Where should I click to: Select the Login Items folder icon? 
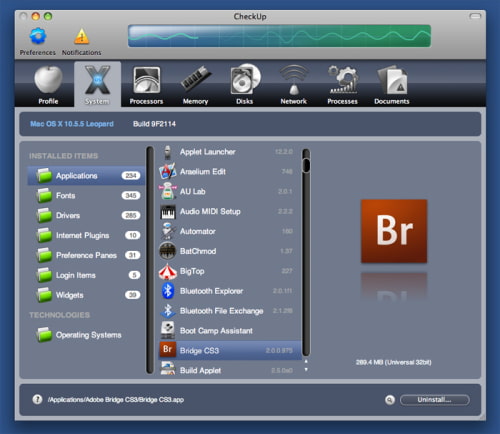[44, 275]
